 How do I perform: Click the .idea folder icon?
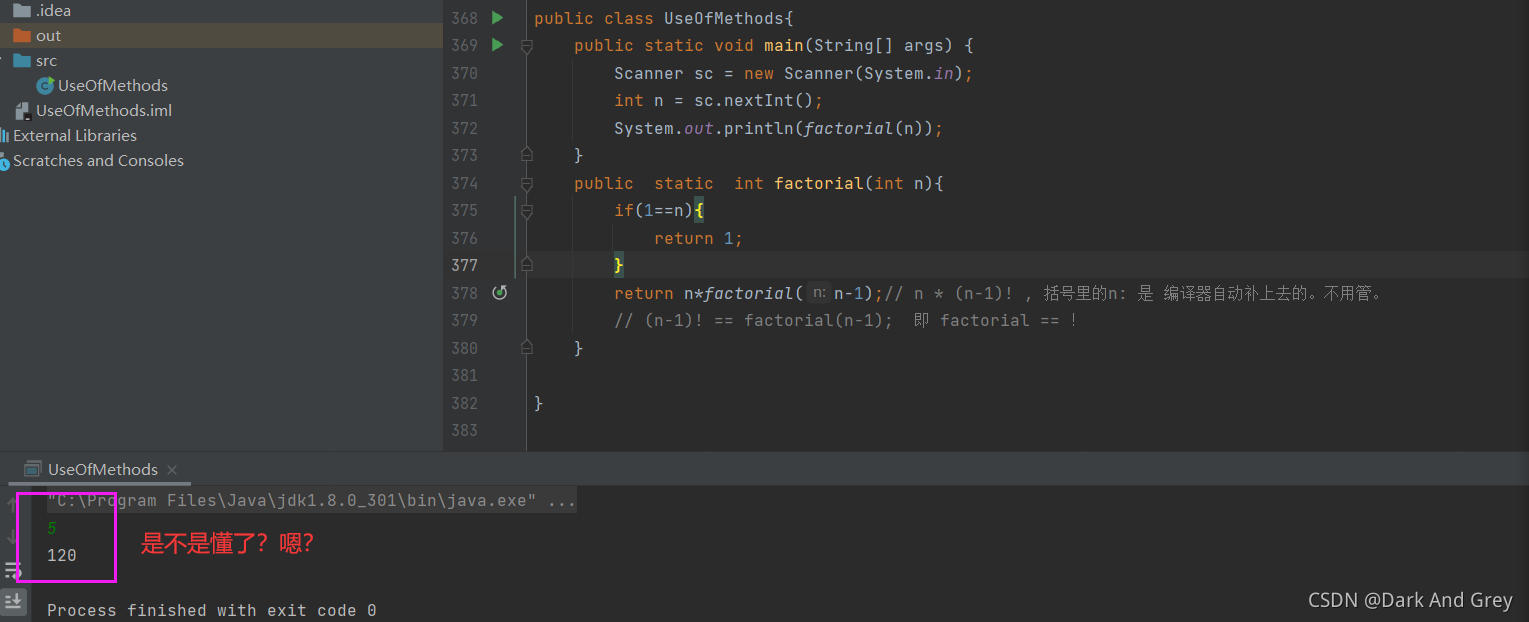[x=22, y=11]
